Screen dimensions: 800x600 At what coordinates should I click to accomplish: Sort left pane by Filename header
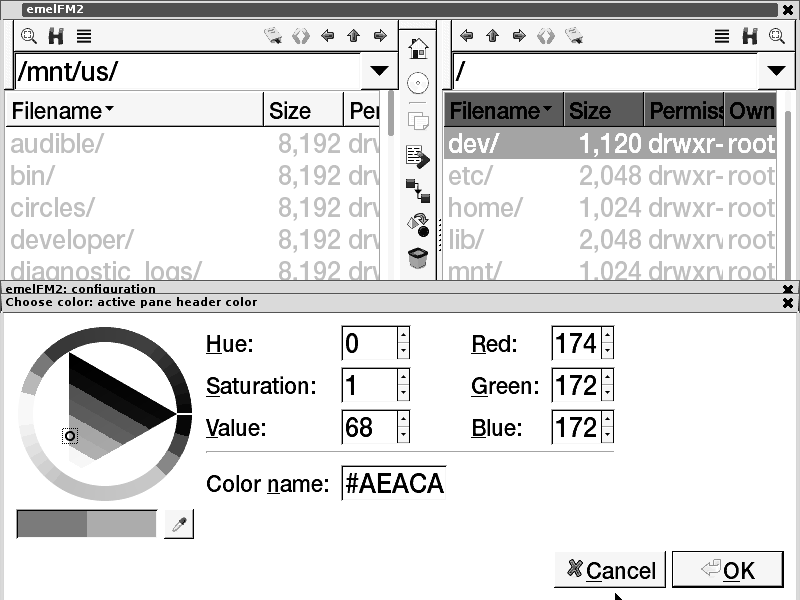134,111
